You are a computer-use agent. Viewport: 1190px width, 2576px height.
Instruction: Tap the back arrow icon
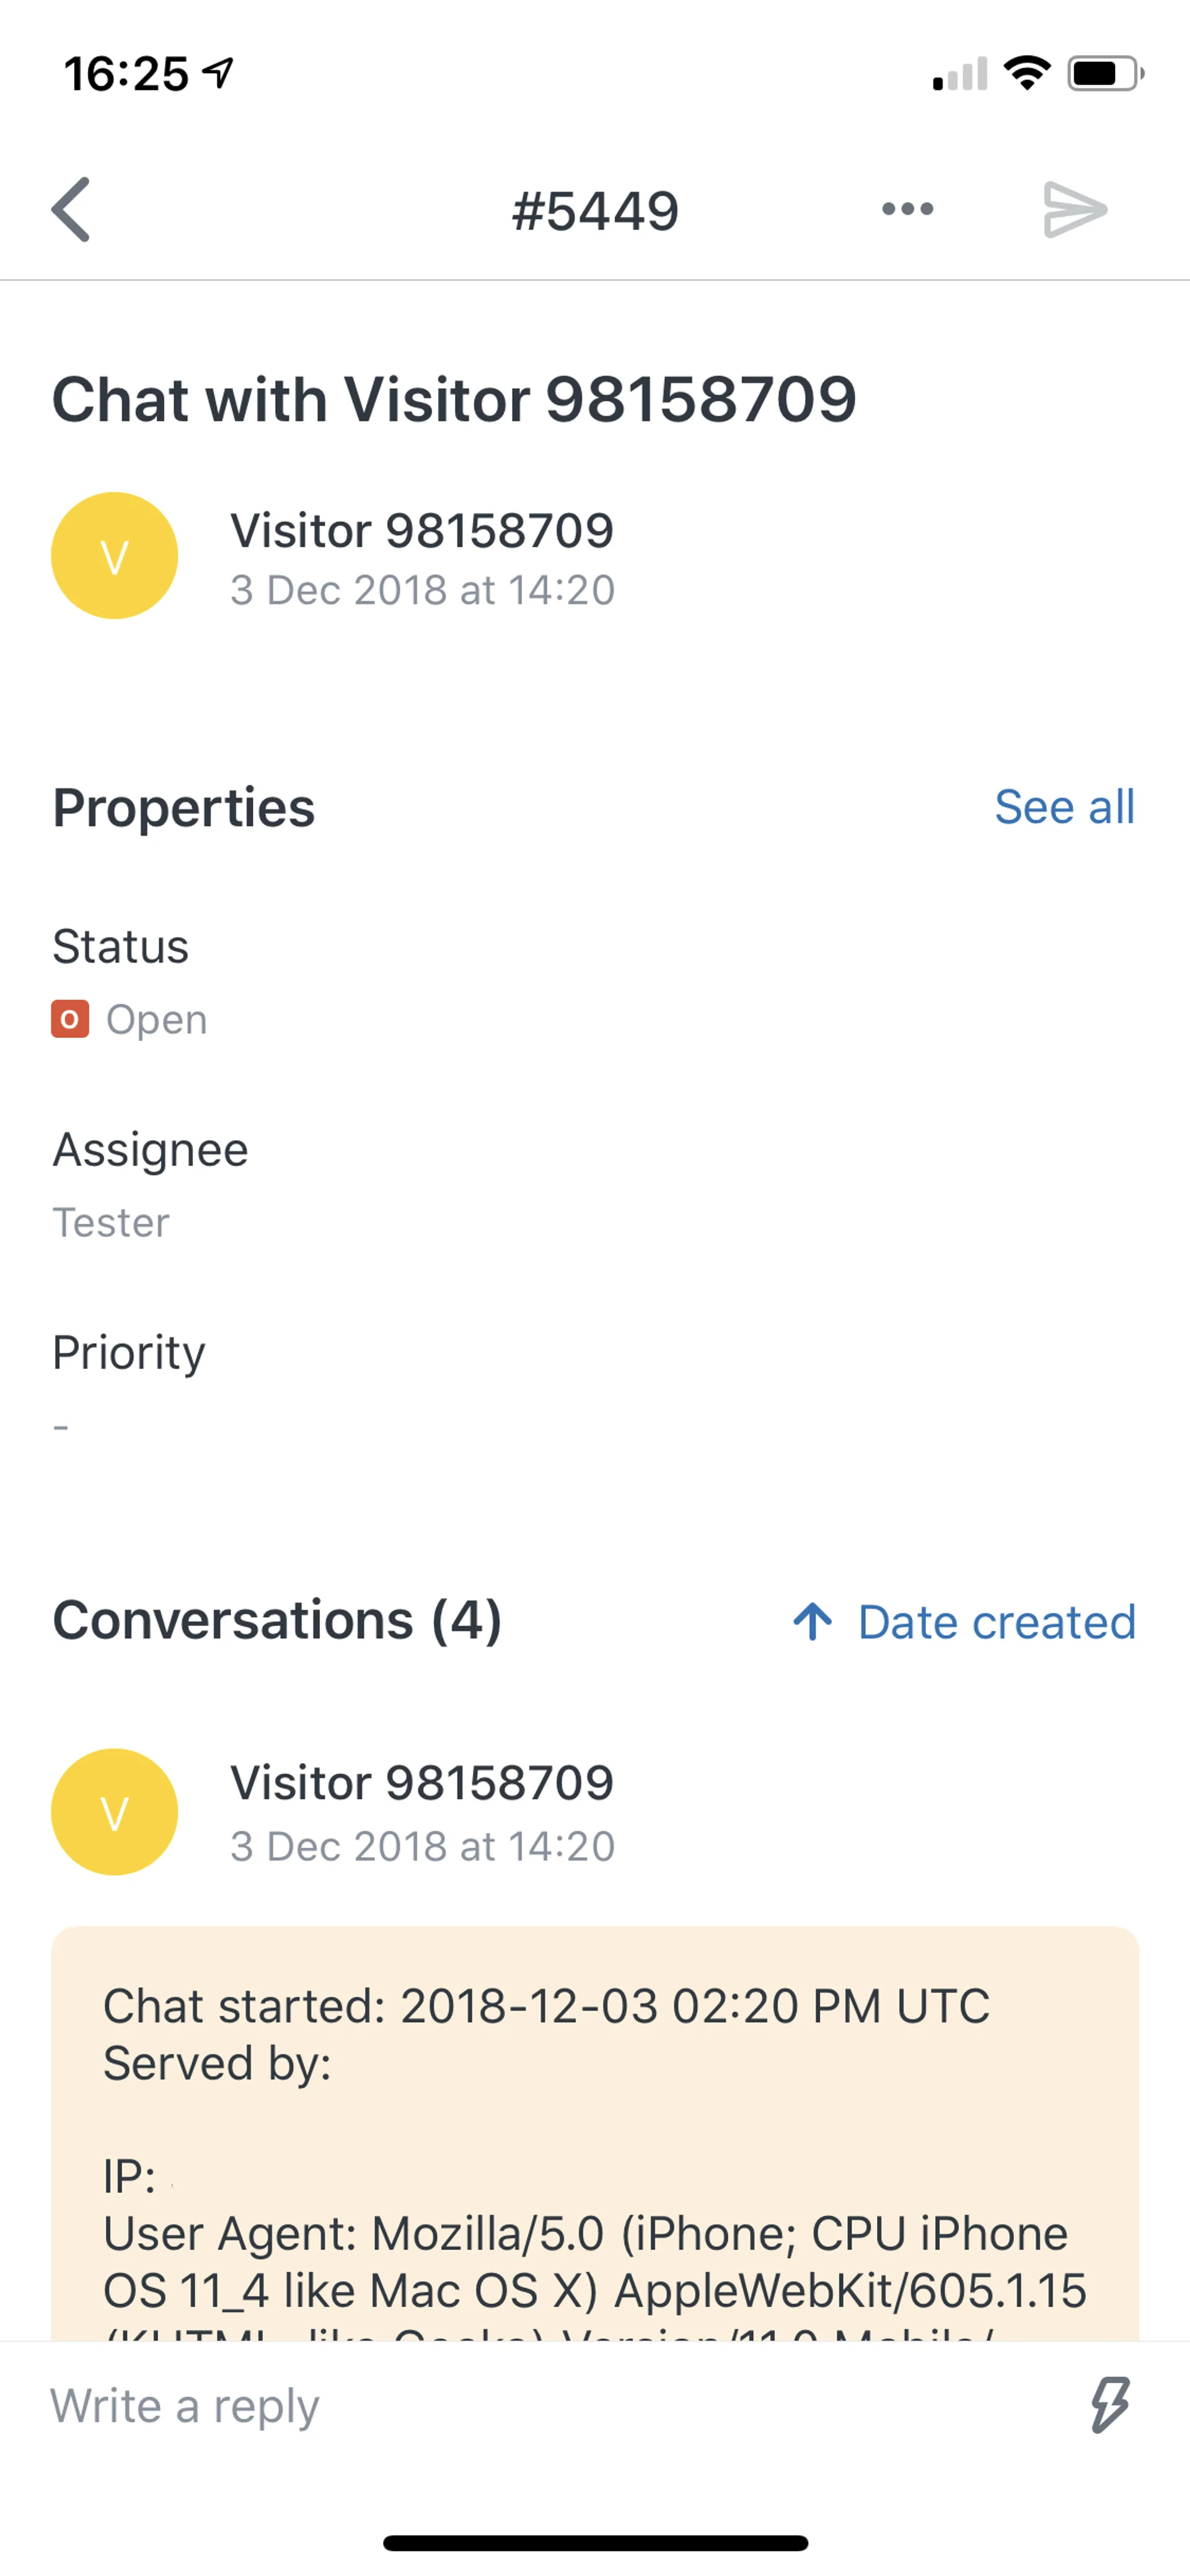point(71,210)
